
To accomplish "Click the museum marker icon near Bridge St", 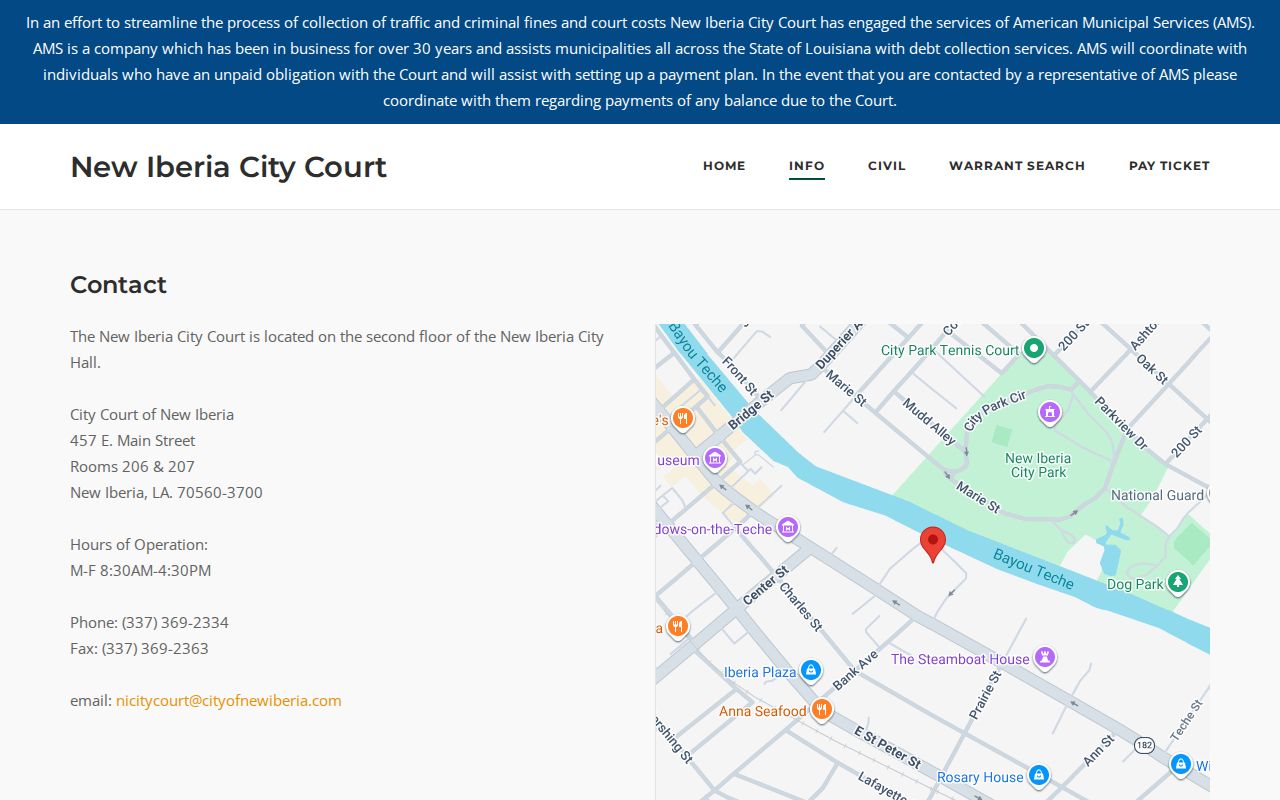I will 714,459.
